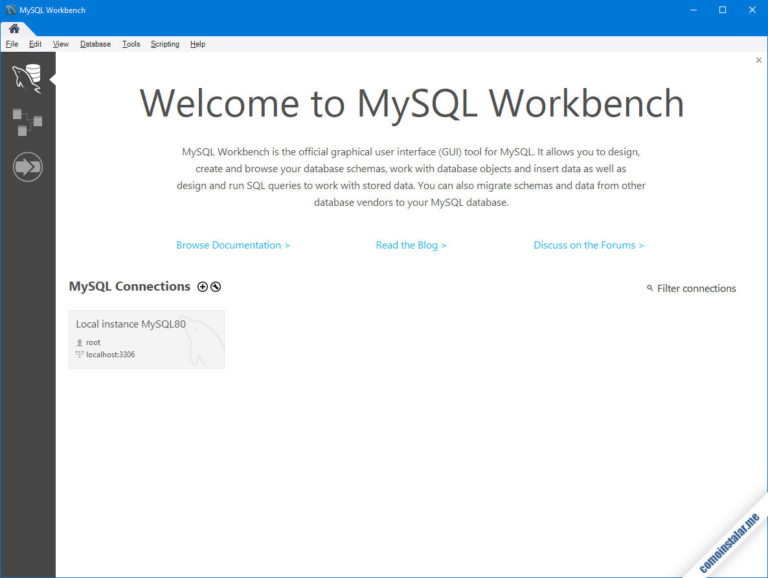Follow the Read the Blog link

tap(411, 245)
